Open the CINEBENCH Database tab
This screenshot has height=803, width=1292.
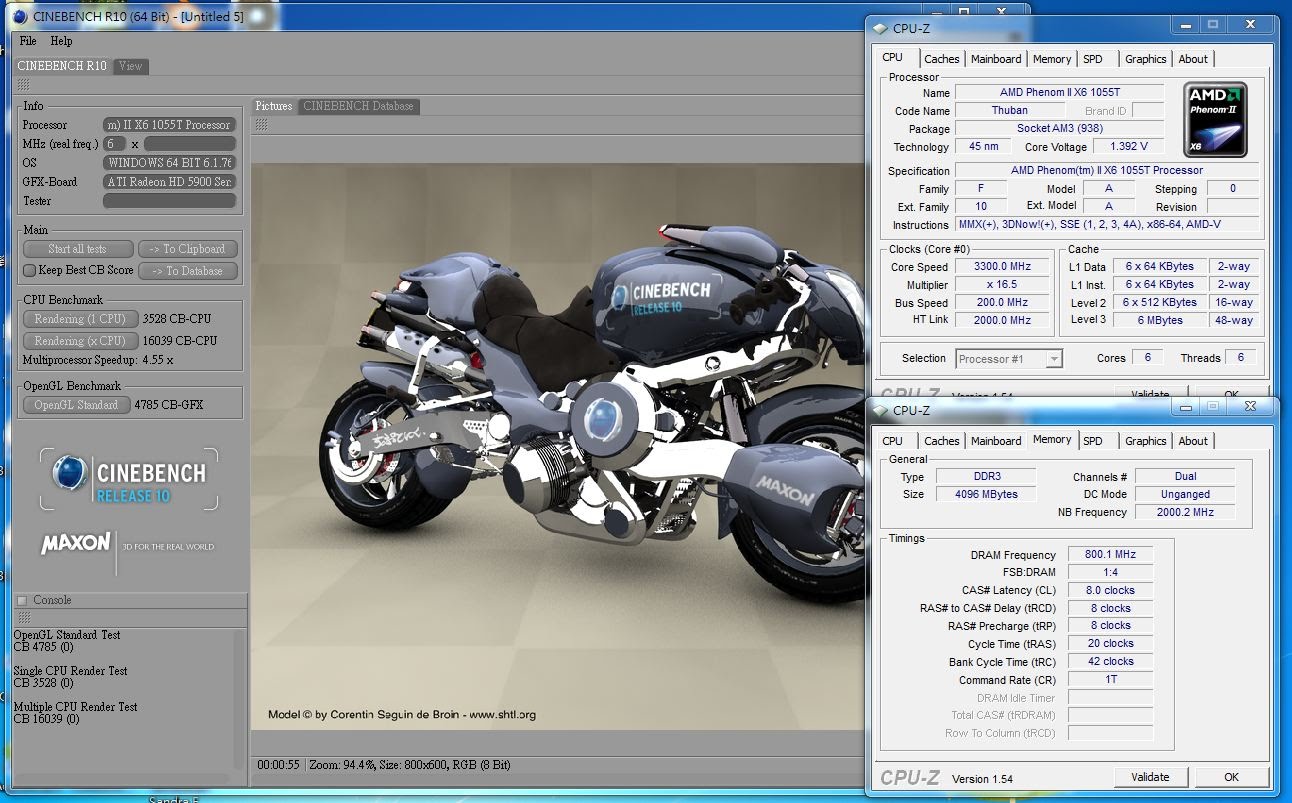click(359, 106)
